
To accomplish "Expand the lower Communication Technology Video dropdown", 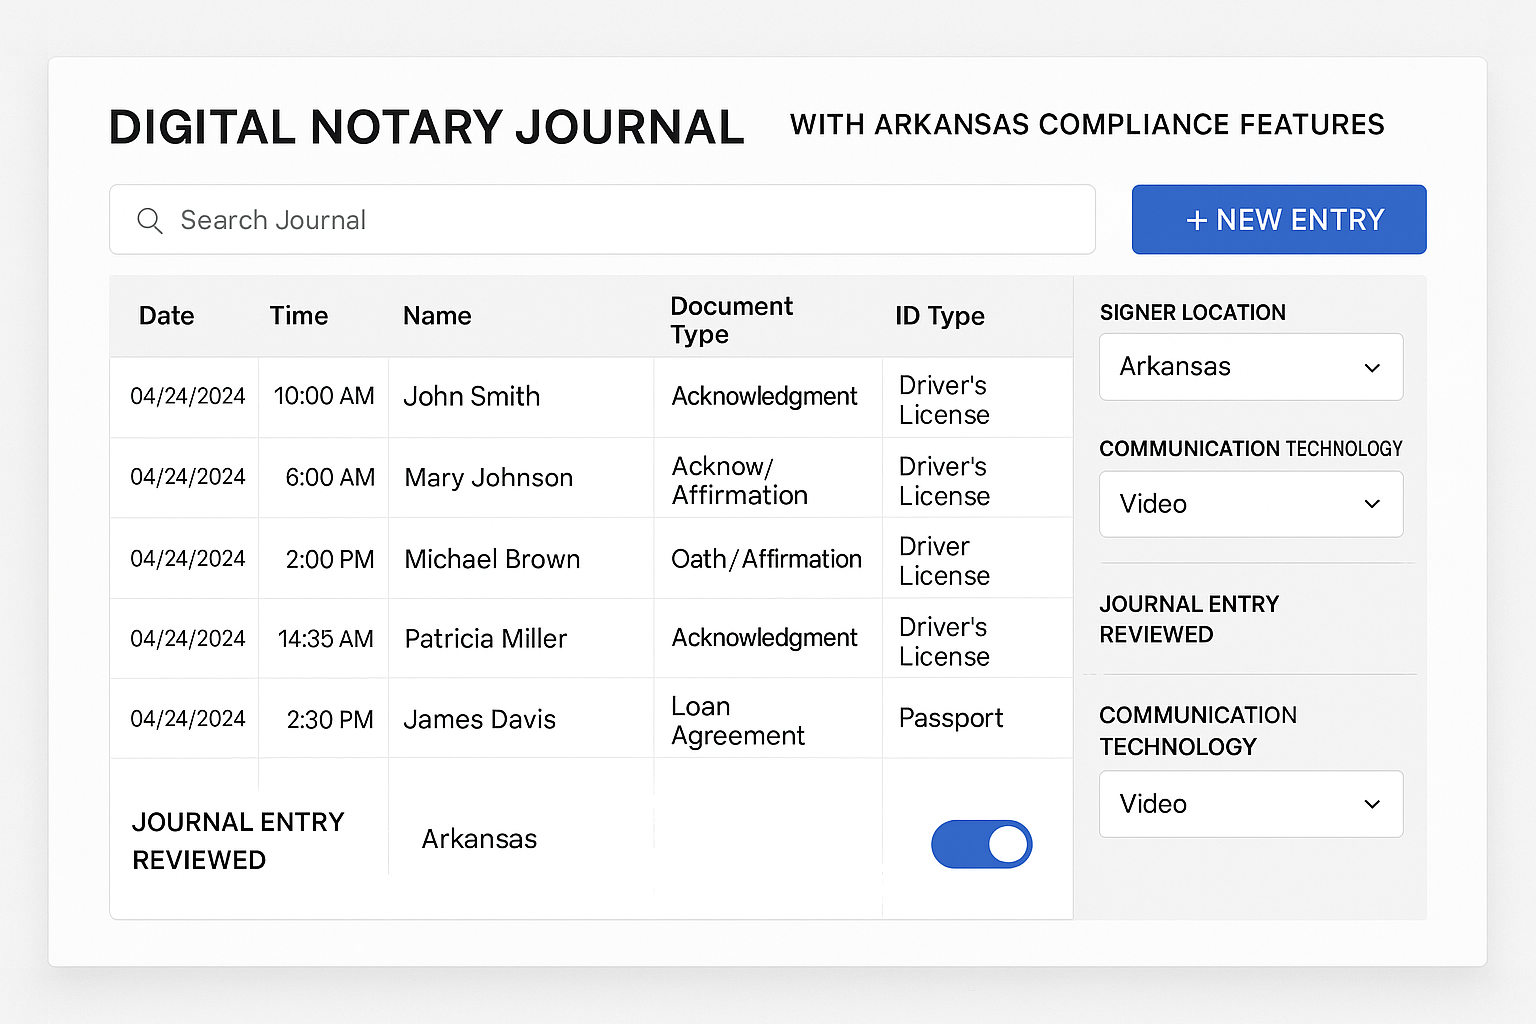I will (1250, 804).
